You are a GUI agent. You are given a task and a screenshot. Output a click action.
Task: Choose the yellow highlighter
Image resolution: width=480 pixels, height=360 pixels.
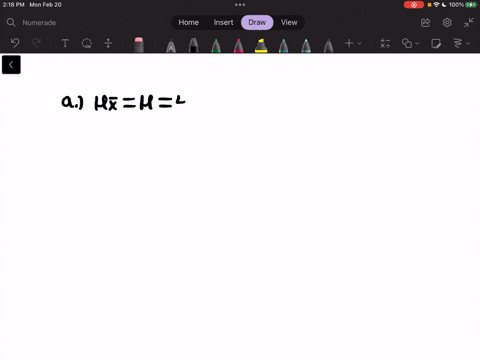(x=261, y=45)
